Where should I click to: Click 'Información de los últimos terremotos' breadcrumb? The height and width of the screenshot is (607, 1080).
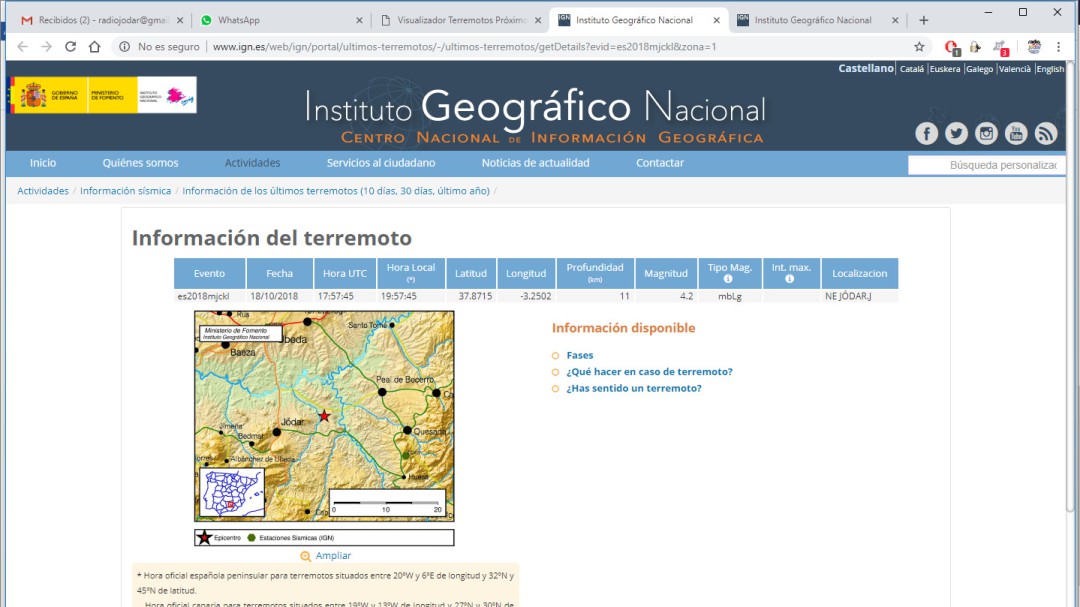pyautogui.click(x=336, y=191)
